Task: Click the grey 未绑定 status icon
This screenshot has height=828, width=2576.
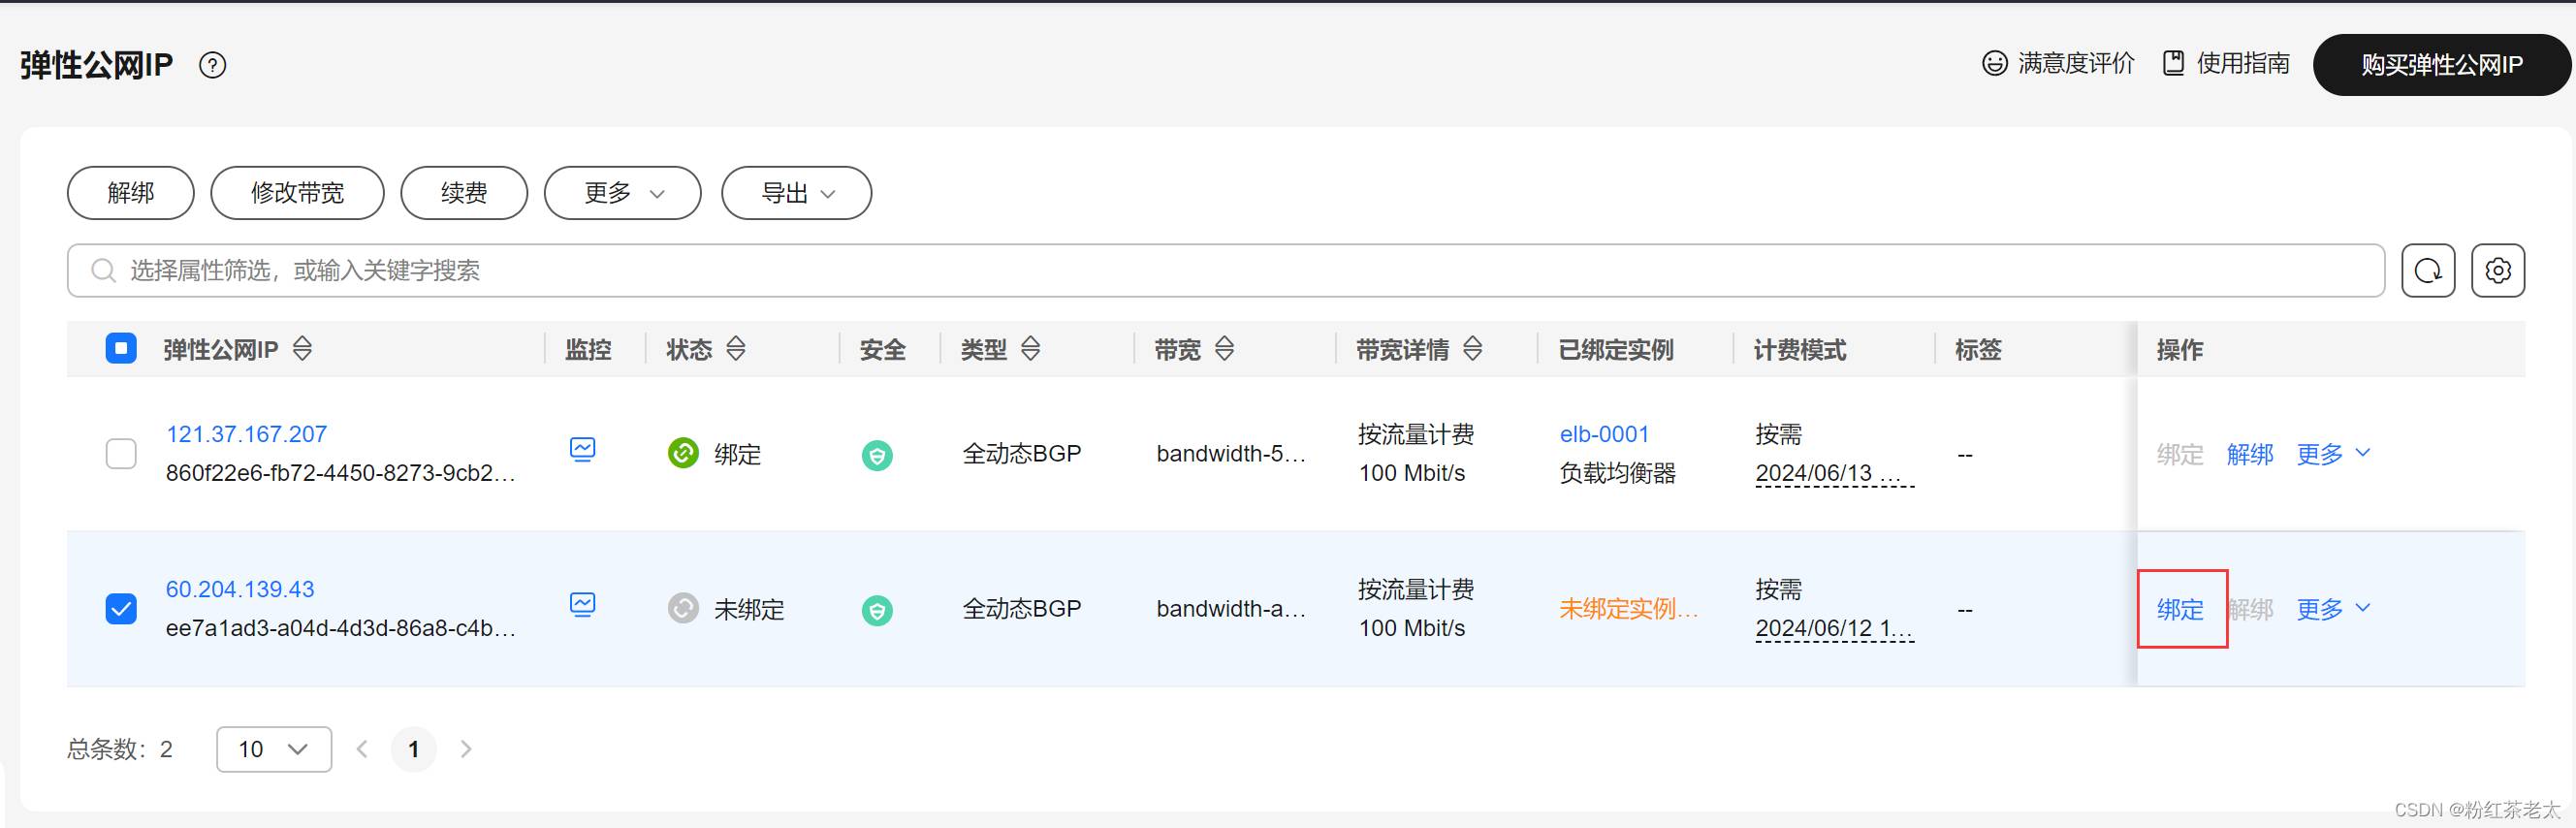Action: coord(683,609)
